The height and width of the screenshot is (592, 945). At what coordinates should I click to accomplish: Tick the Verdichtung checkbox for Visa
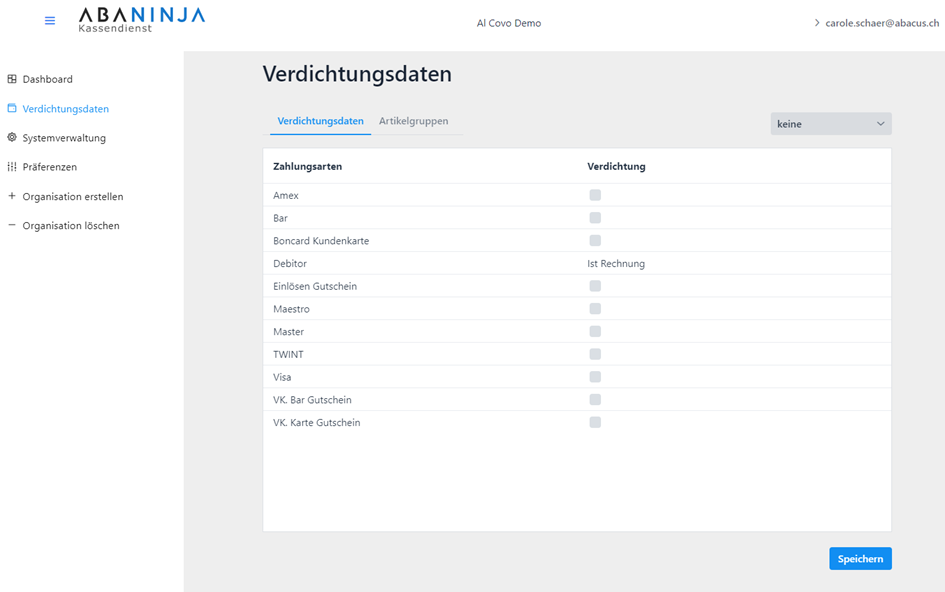click(x=595, y=377)
